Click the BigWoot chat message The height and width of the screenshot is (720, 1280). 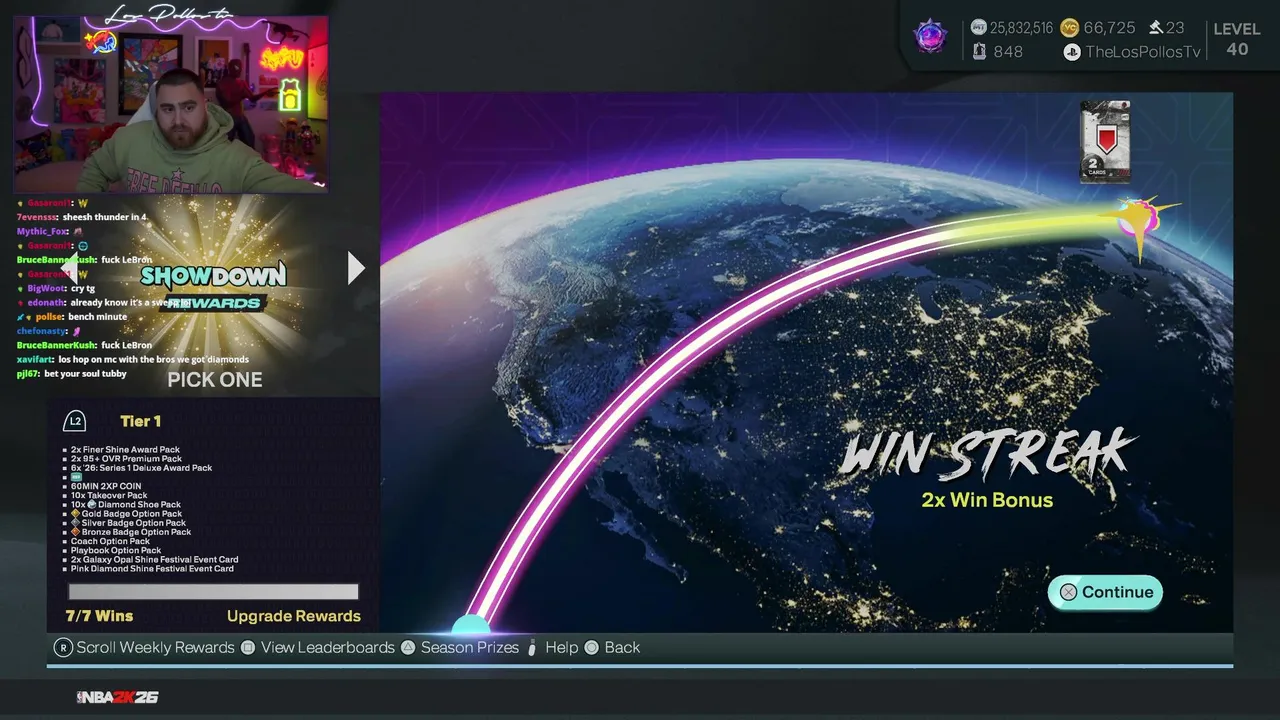click(56, 288)
